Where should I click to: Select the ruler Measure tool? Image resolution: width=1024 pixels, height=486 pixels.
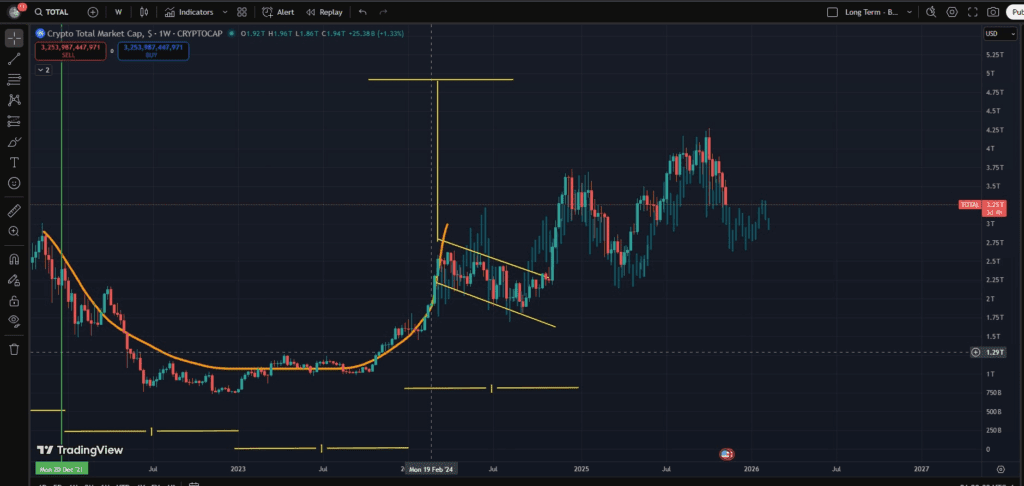[x=14, y=210]
